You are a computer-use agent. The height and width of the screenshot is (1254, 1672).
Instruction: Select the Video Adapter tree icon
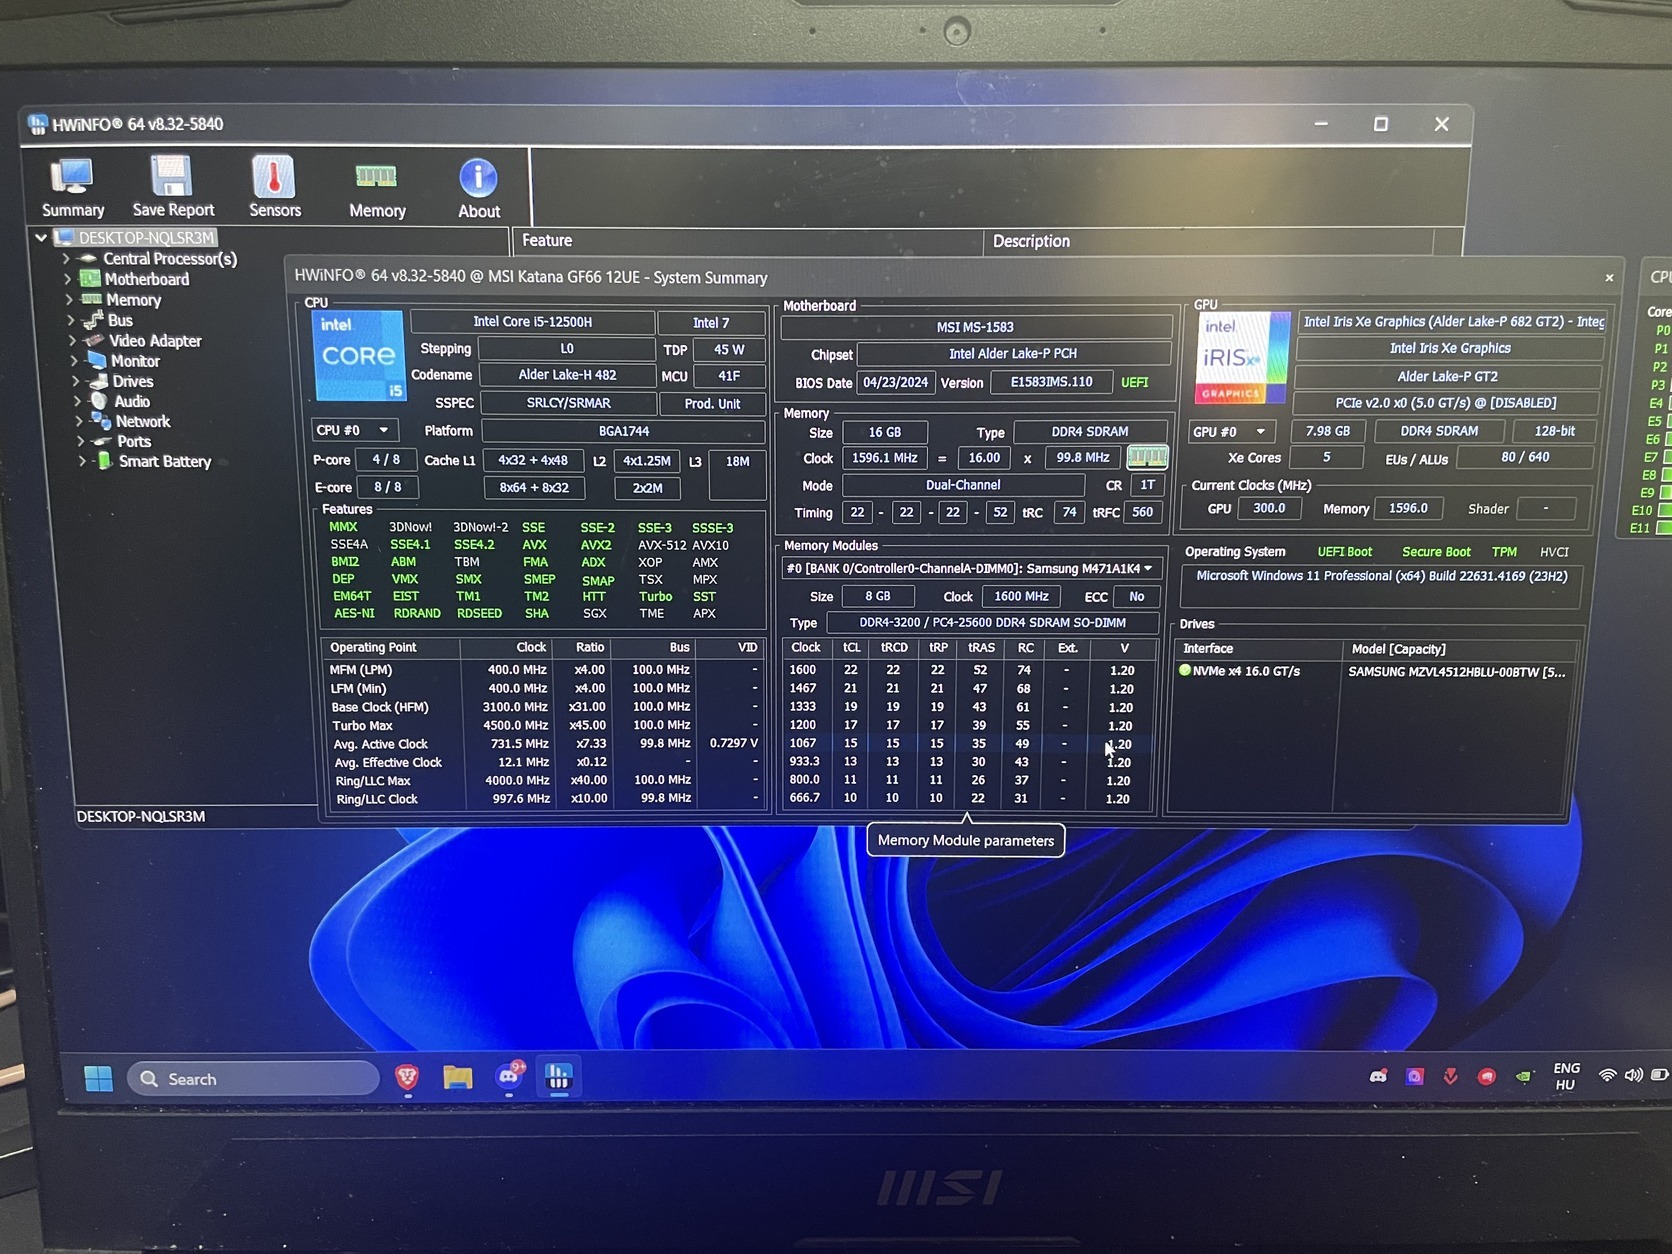pyautogui.click(x=94, y=340)
